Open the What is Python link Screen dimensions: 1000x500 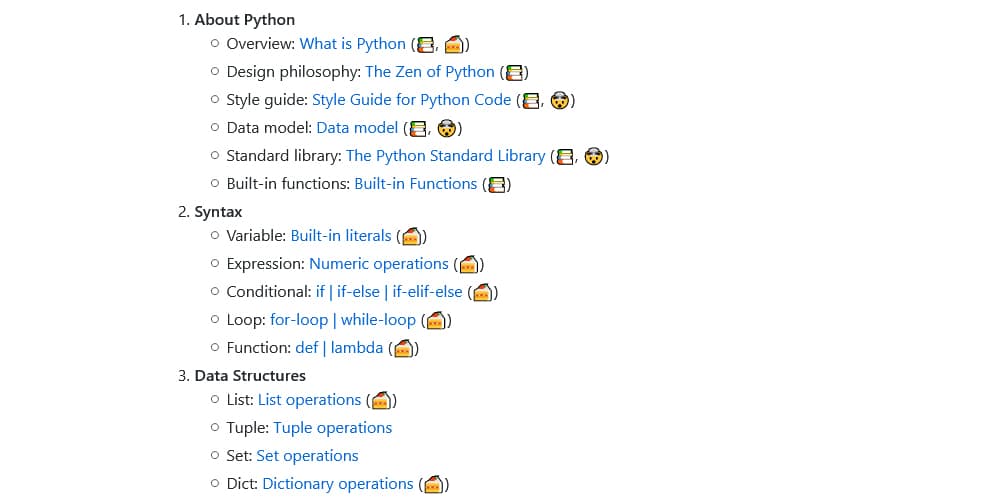click(353, 44)
